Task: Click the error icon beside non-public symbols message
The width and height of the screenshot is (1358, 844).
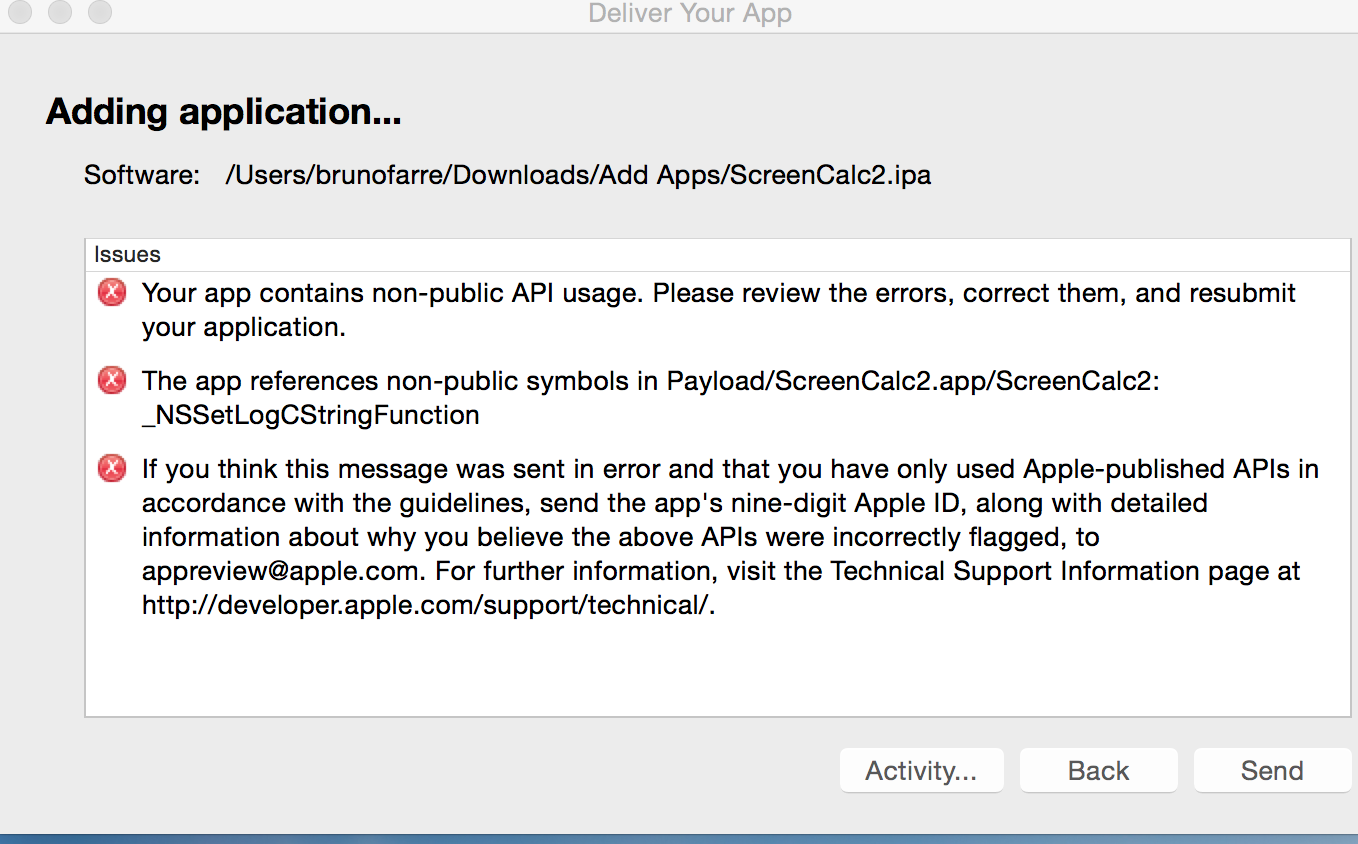Action: coord(112,381)
